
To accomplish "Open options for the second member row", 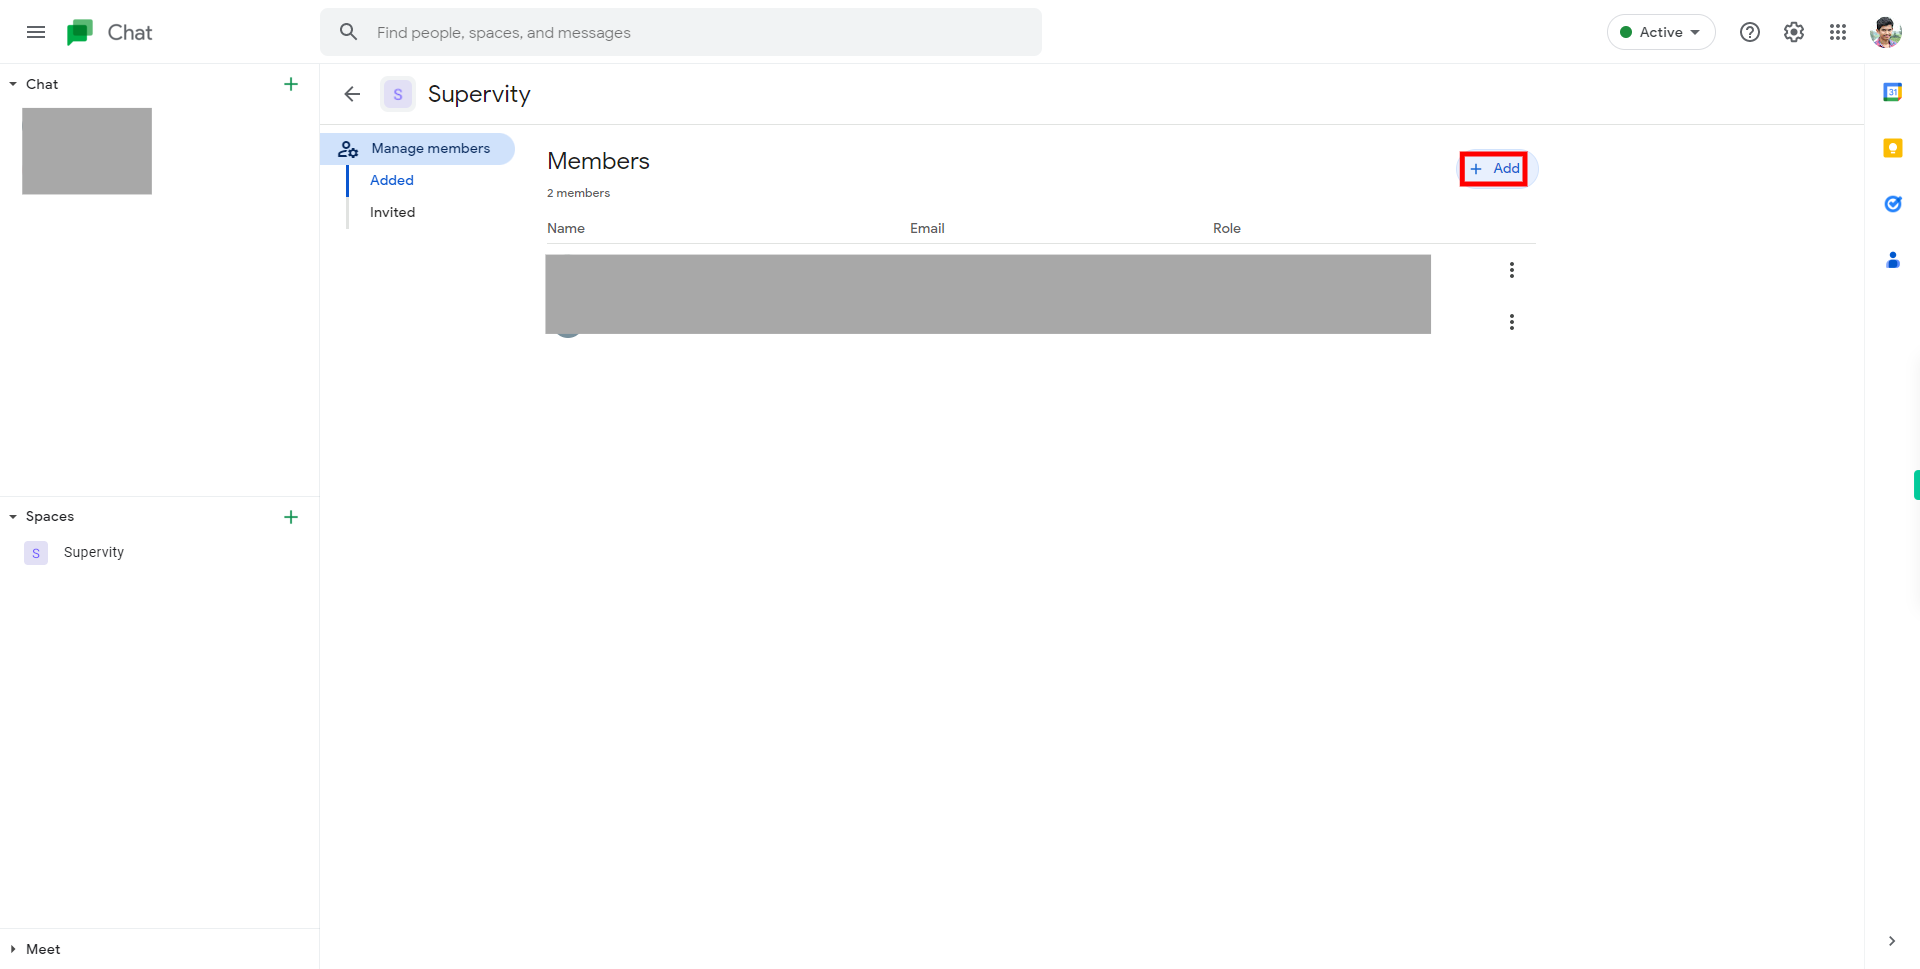I will point(1512,322).
